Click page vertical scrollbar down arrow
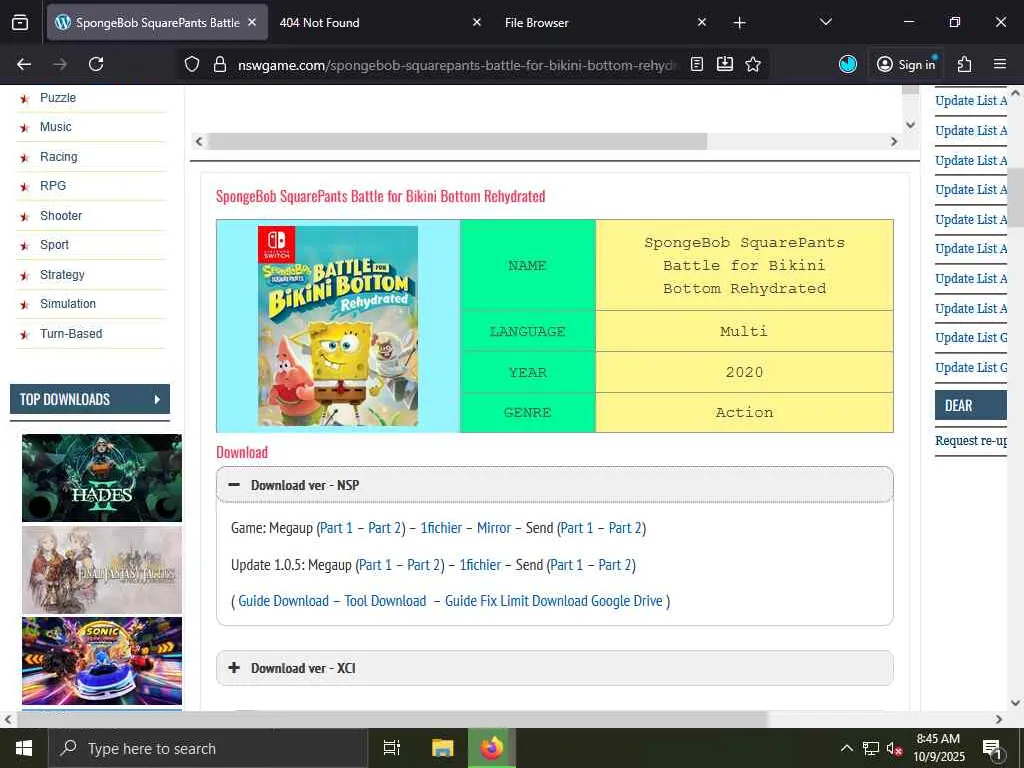The width and height of the screenshot is (1024, 768). 1016,703
